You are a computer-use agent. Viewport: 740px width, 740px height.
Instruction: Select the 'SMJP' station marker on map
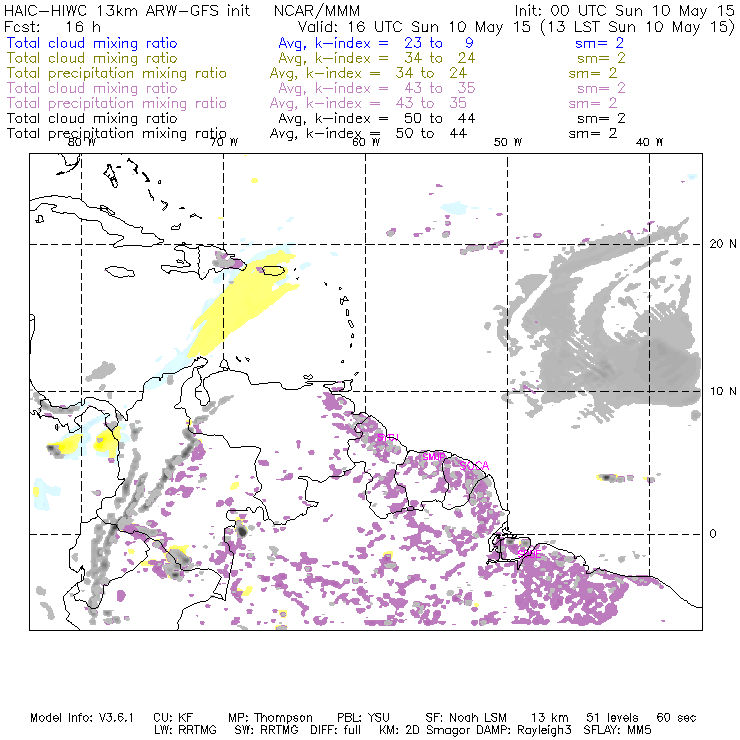tap(433, 456)
